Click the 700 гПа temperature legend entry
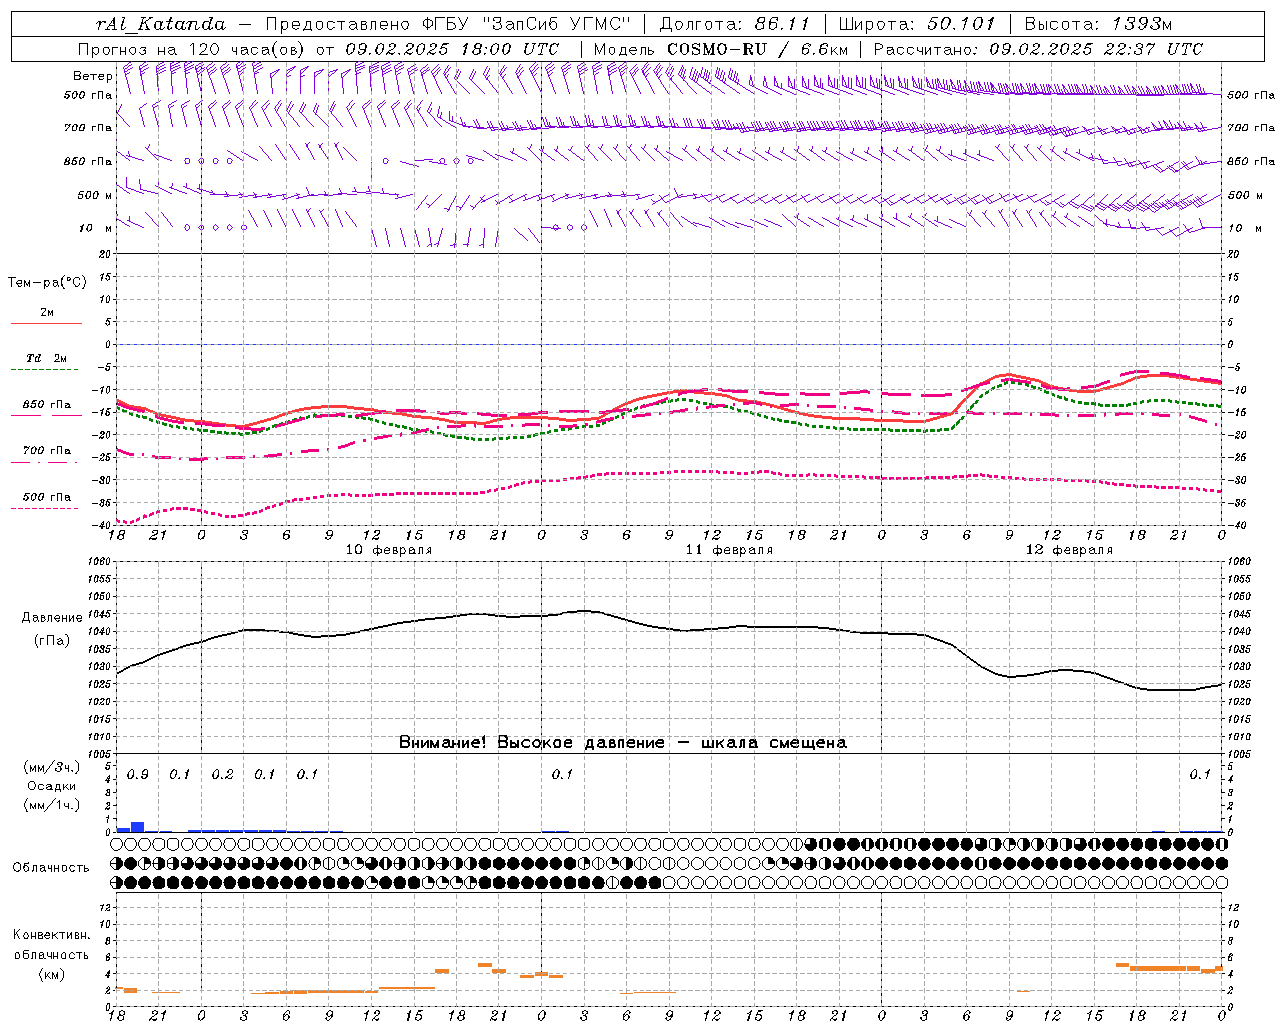The height and width of the screenshot is (1024, 1280). click(46, 450)
